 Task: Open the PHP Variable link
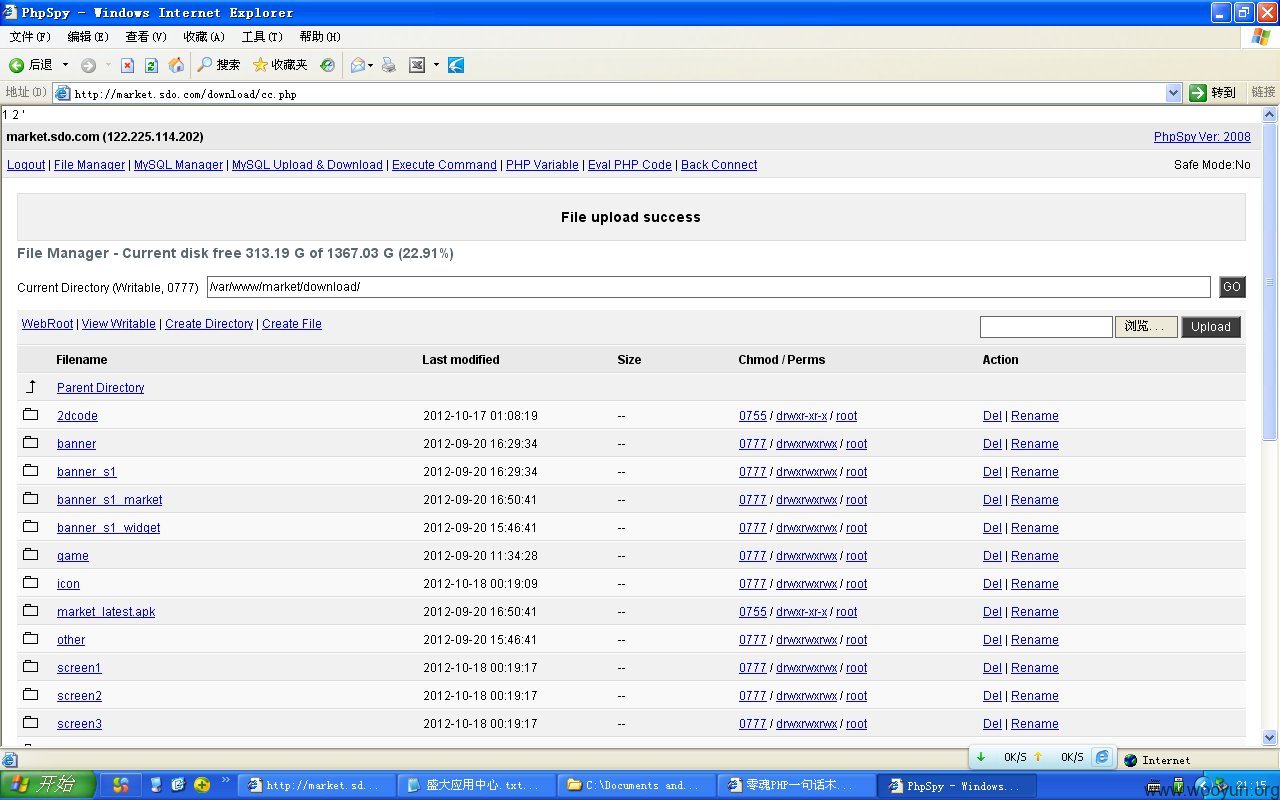[542, 165]
